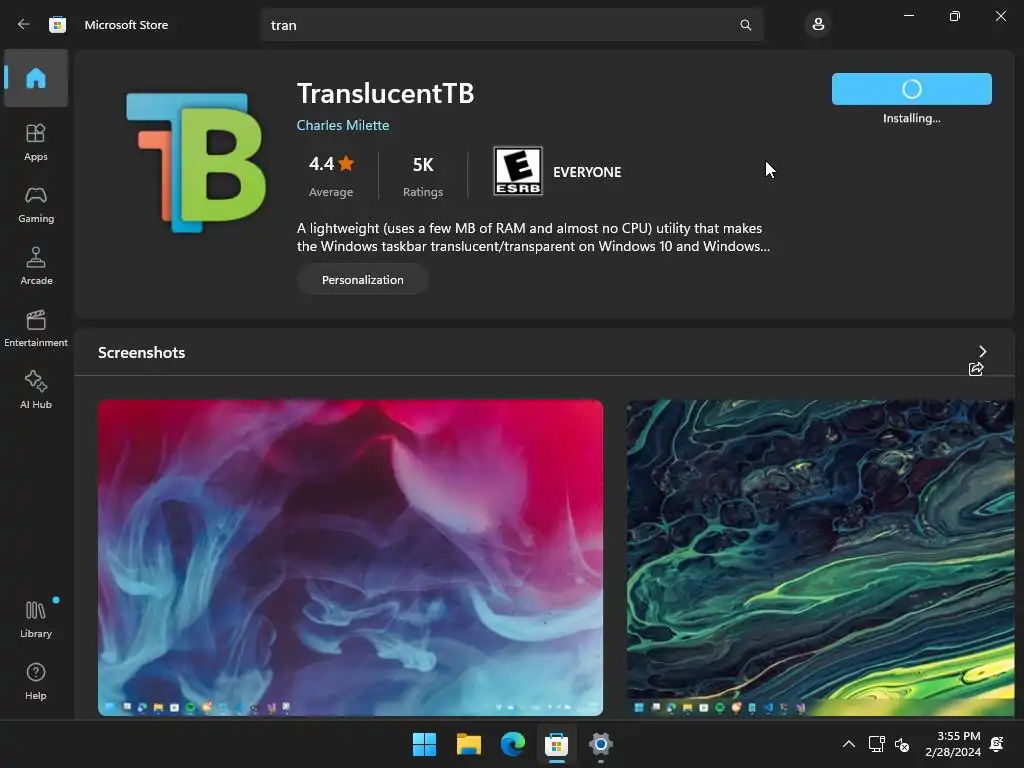Open the Windows Start menu
Viewport: 1024px width, 768px height.
[x=424, y=744]
